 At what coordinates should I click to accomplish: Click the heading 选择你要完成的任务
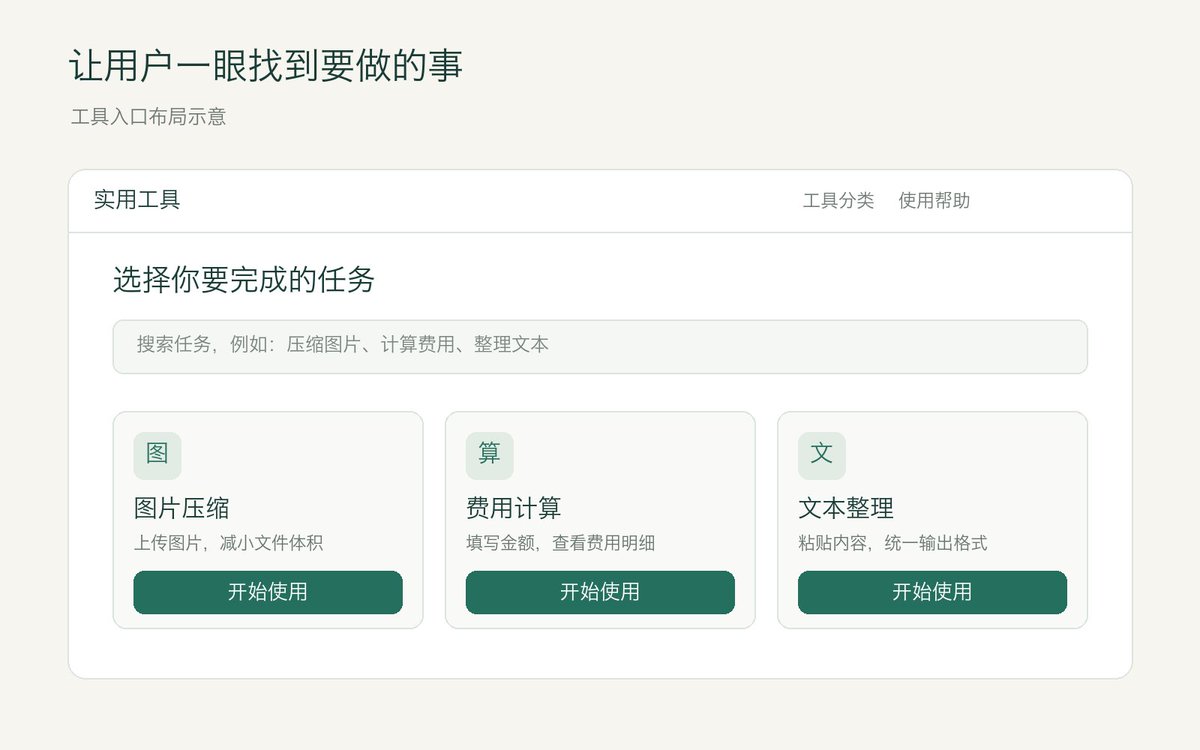244,280
